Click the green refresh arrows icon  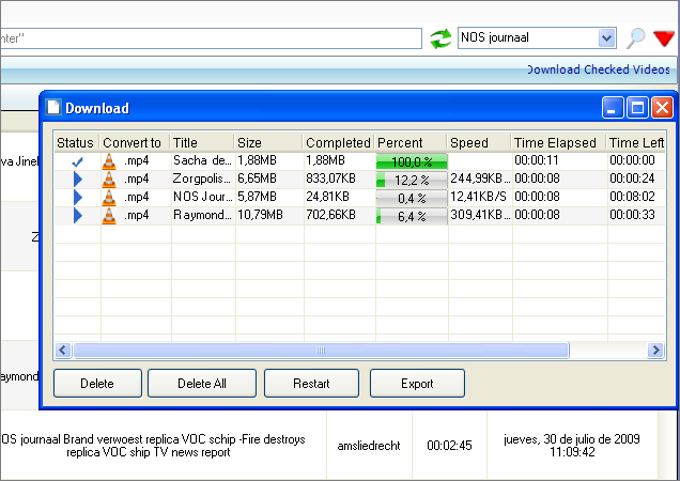(x=441, y=39)
